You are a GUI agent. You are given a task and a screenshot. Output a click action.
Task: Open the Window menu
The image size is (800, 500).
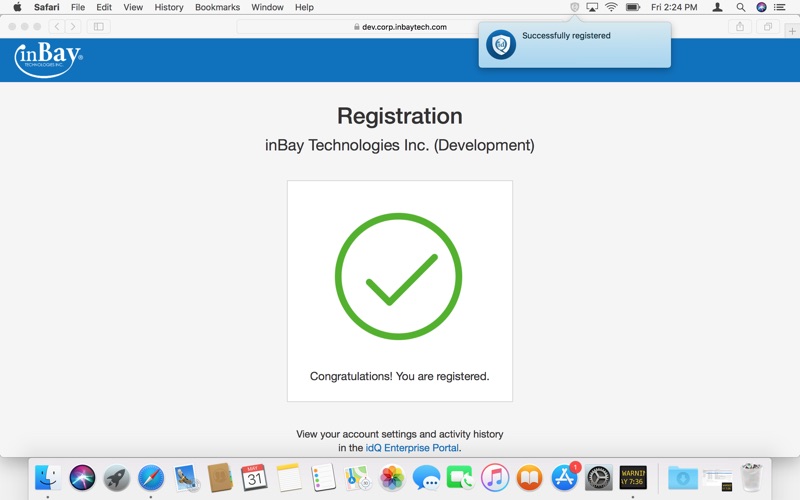pyautogui.click(x=267, y=7)
